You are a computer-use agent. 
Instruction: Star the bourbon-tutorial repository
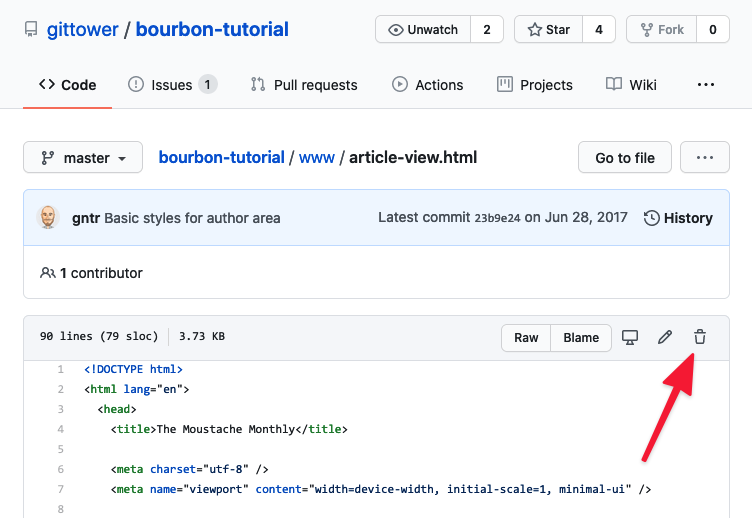547,30
